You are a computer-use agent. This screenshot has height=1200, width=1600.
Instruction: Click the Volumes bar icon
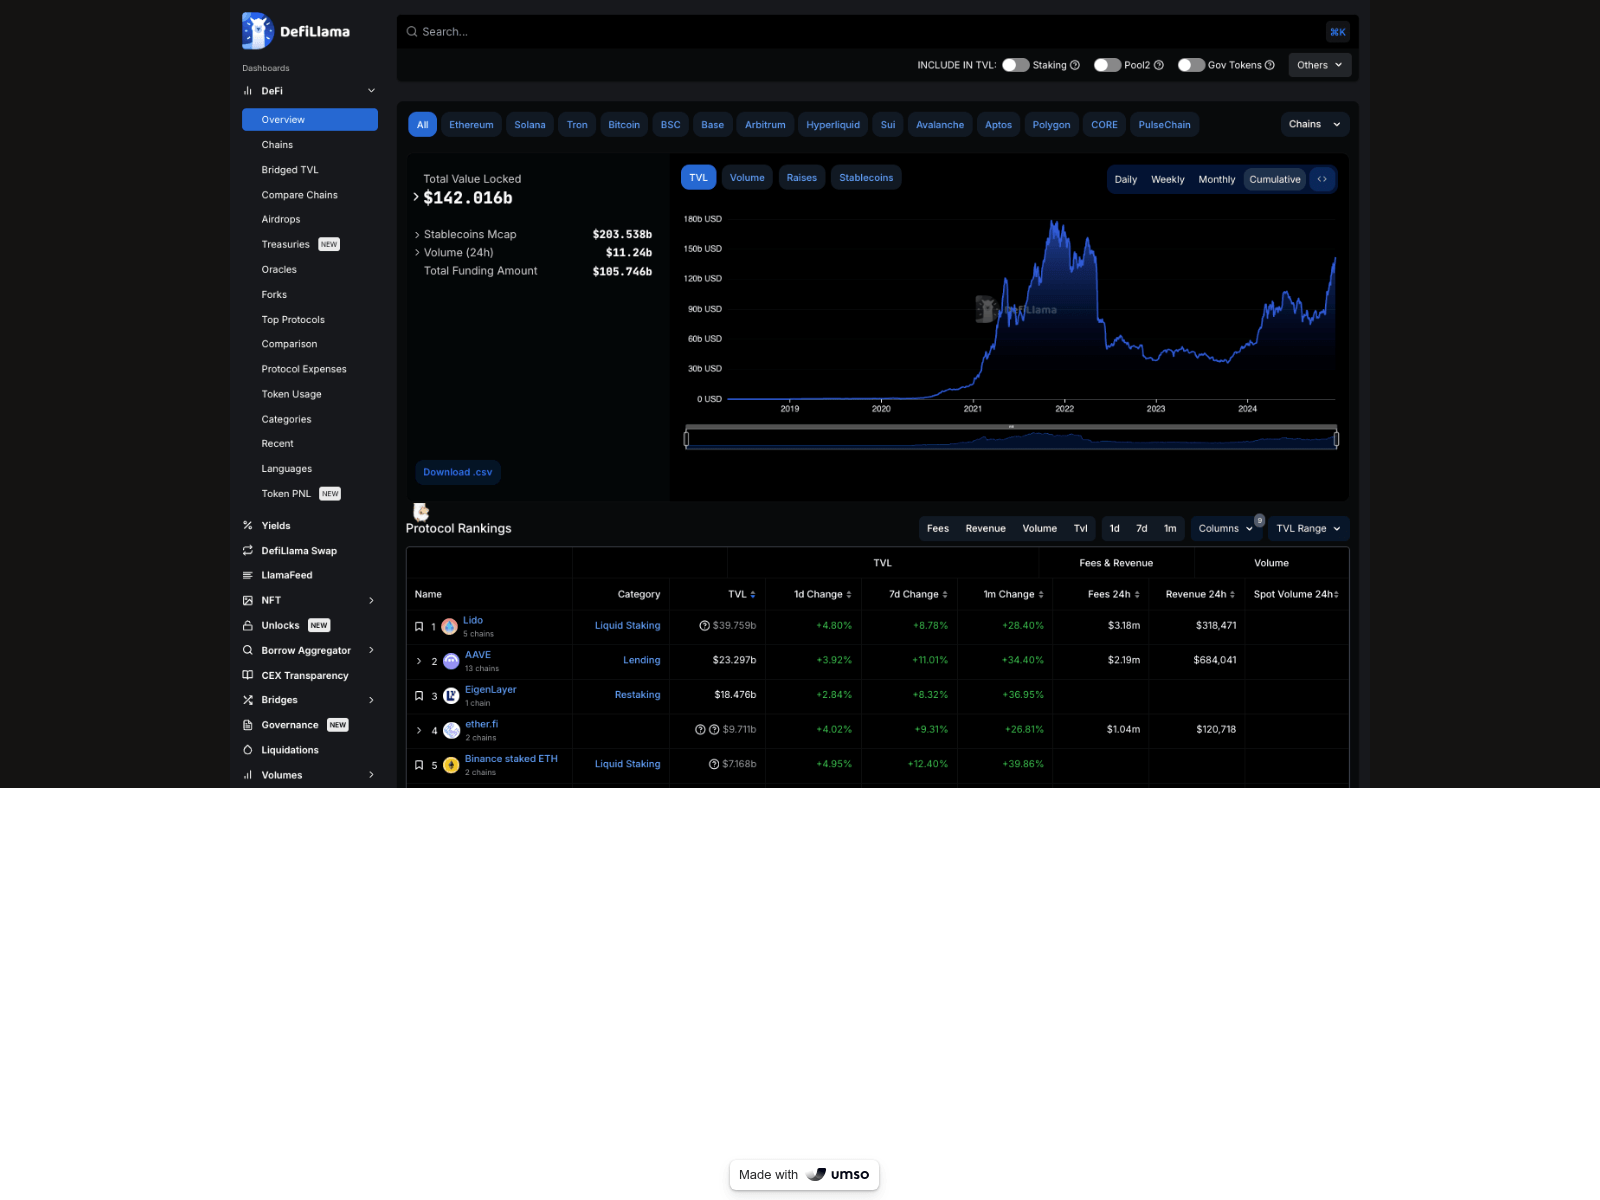(x=248, y=775)
